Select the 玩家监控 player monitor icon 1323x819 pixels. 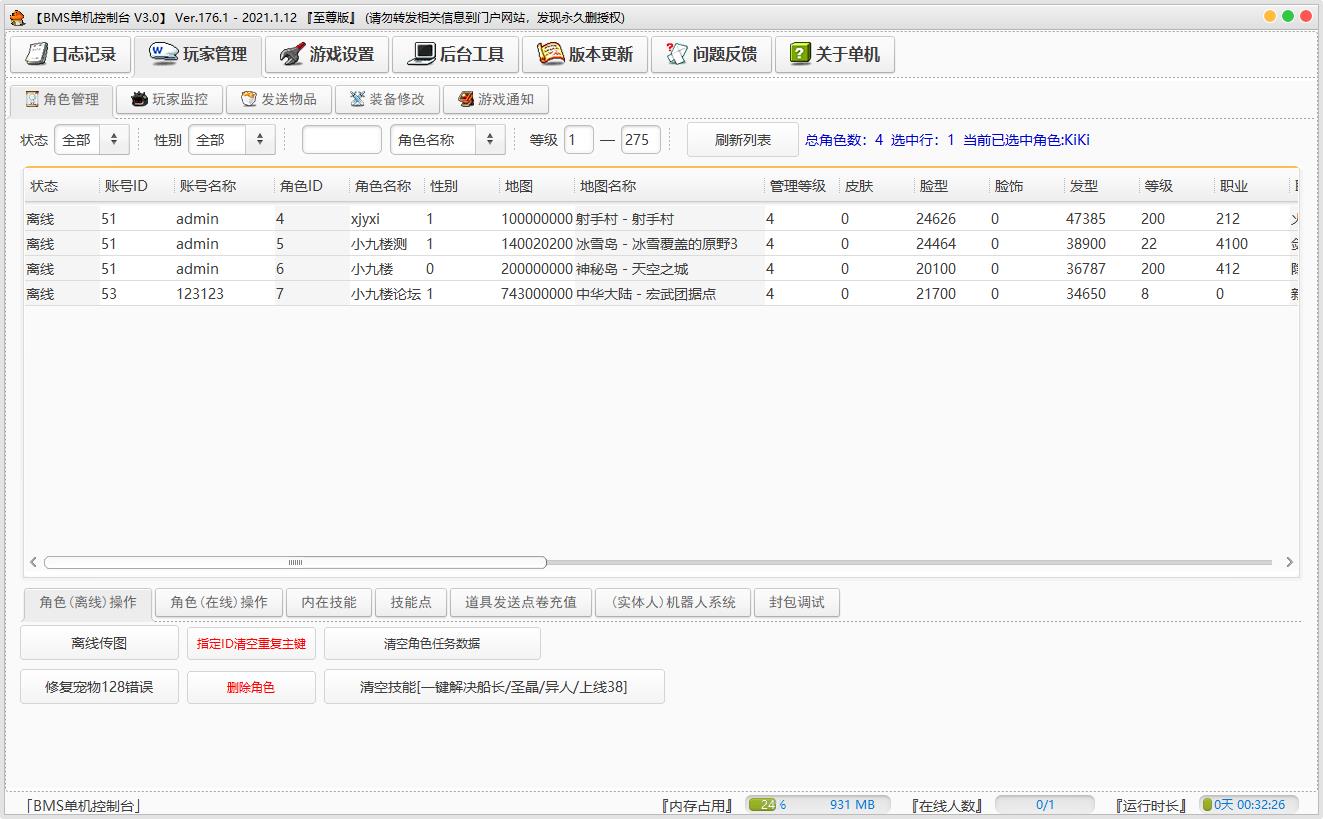pos(139,99)
